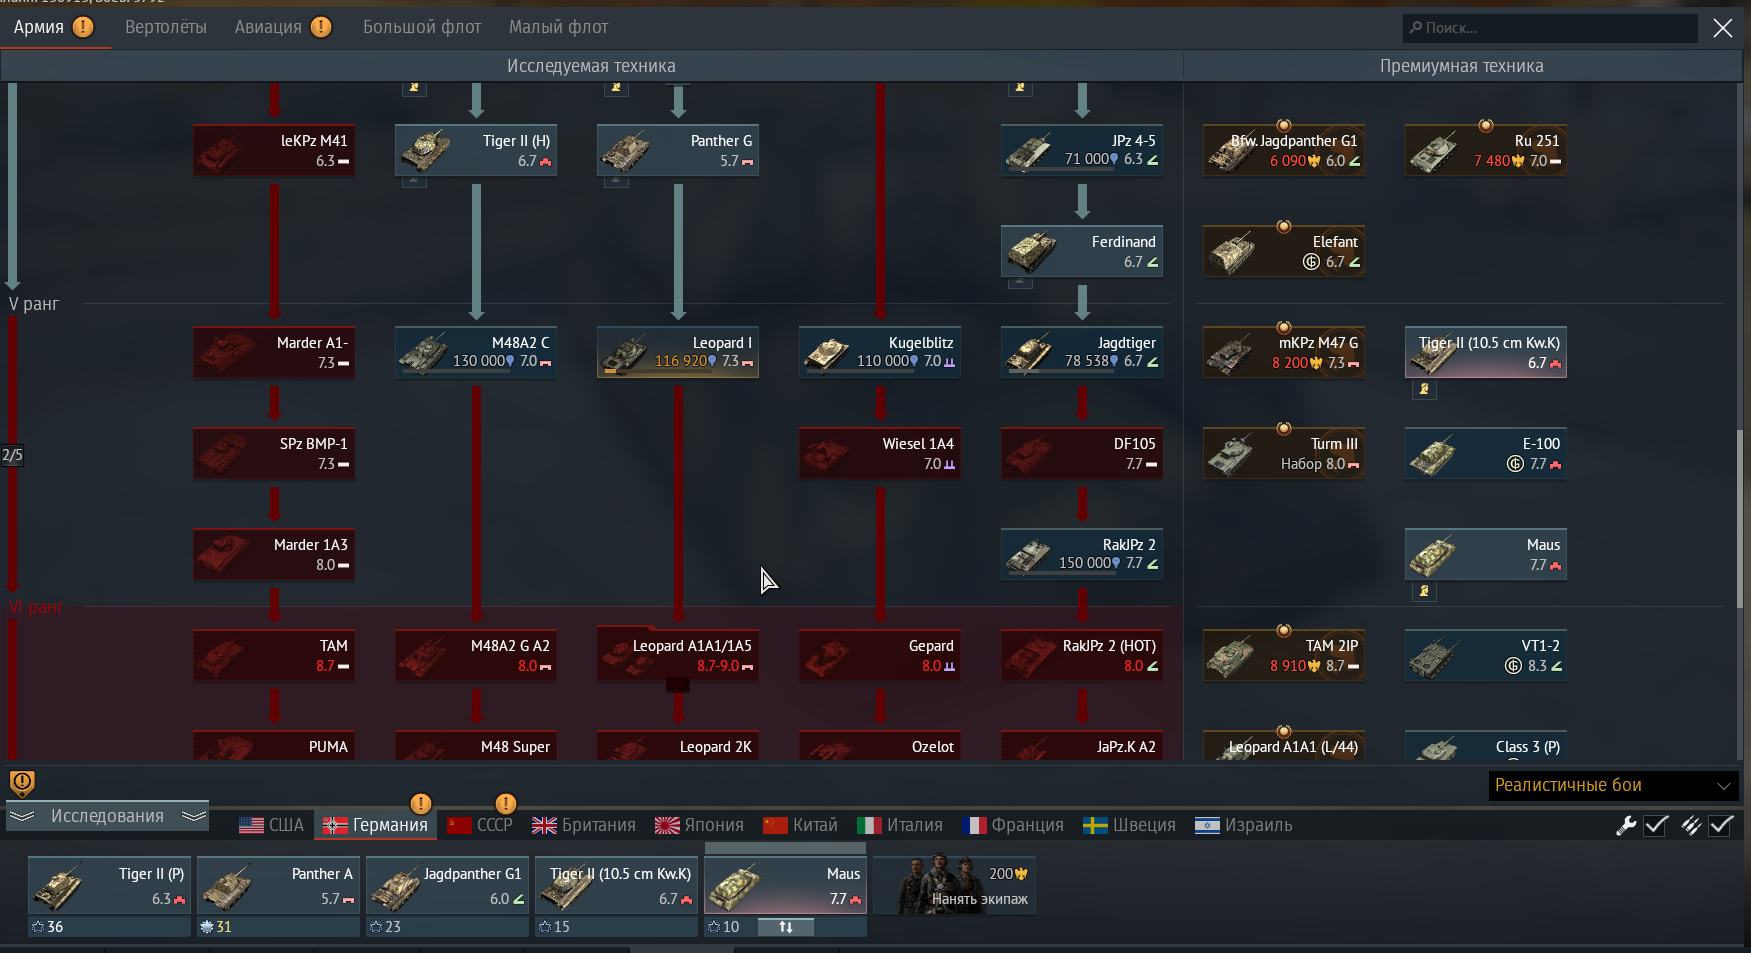Click Нанять экипаж recruit crew button
This screenshot has height=953, width=1751.
coord(955,885)
